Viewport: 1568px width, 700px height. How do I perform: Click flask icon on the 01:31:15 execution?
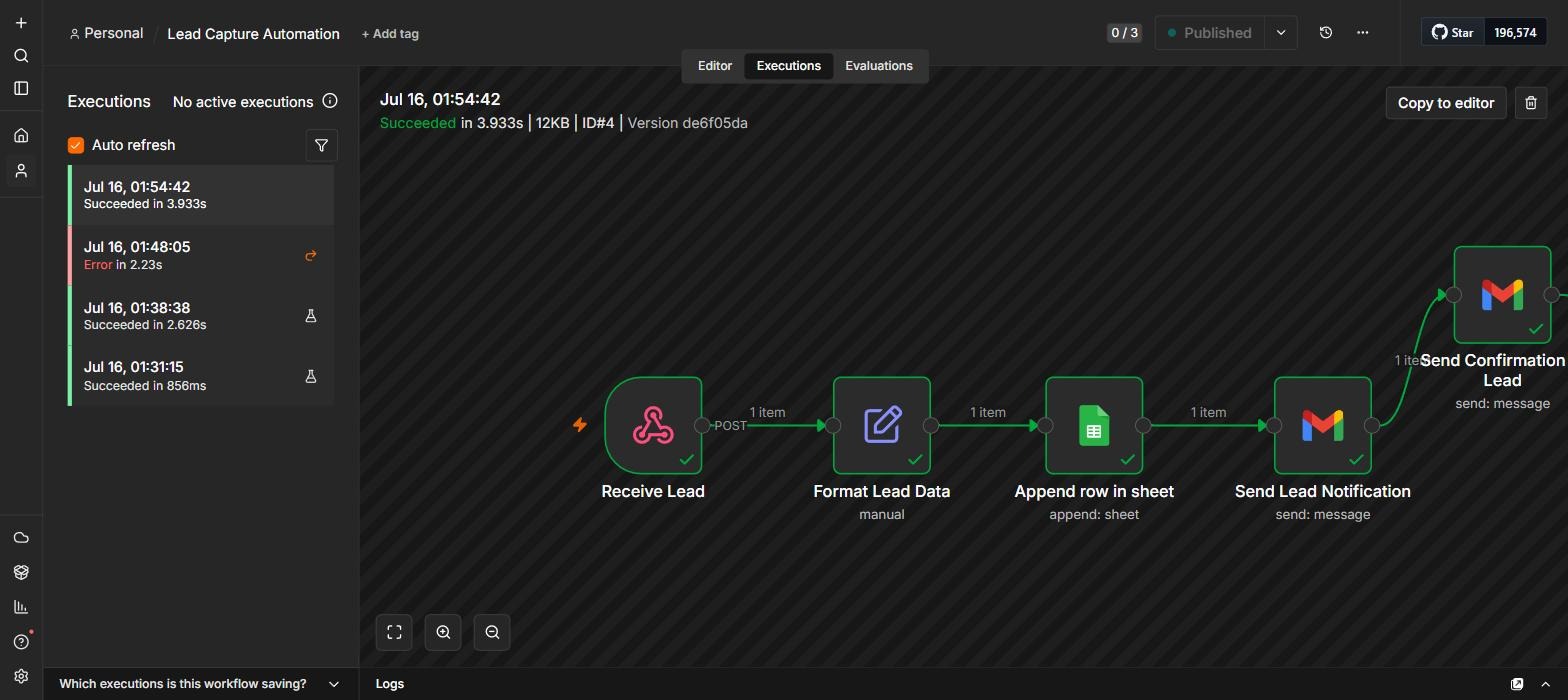tap(311, 376)
